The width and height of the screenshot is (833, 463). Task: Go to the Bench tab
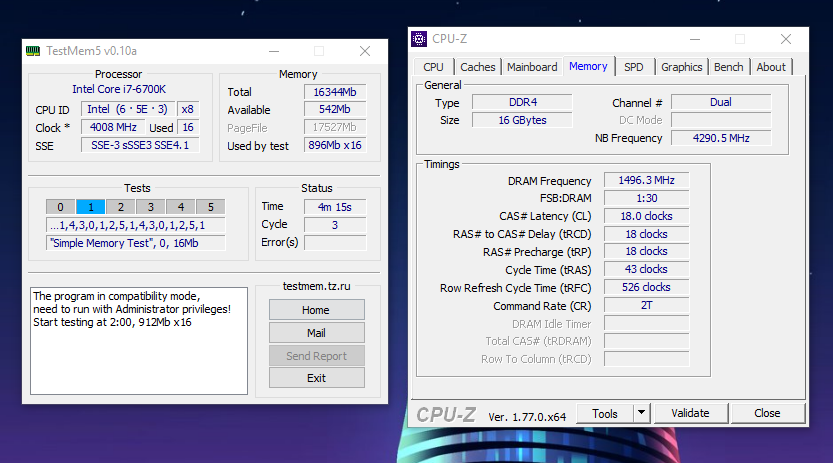point(728,67)
